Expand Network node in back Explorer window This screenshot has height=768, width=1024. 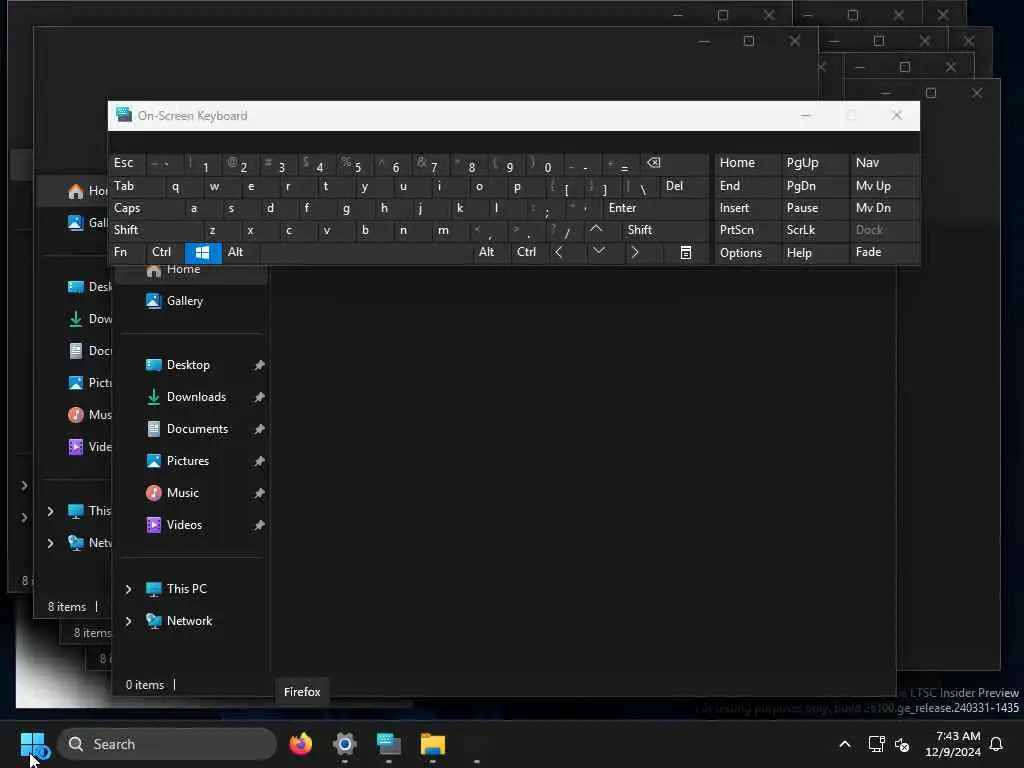[x=51, y=543]
